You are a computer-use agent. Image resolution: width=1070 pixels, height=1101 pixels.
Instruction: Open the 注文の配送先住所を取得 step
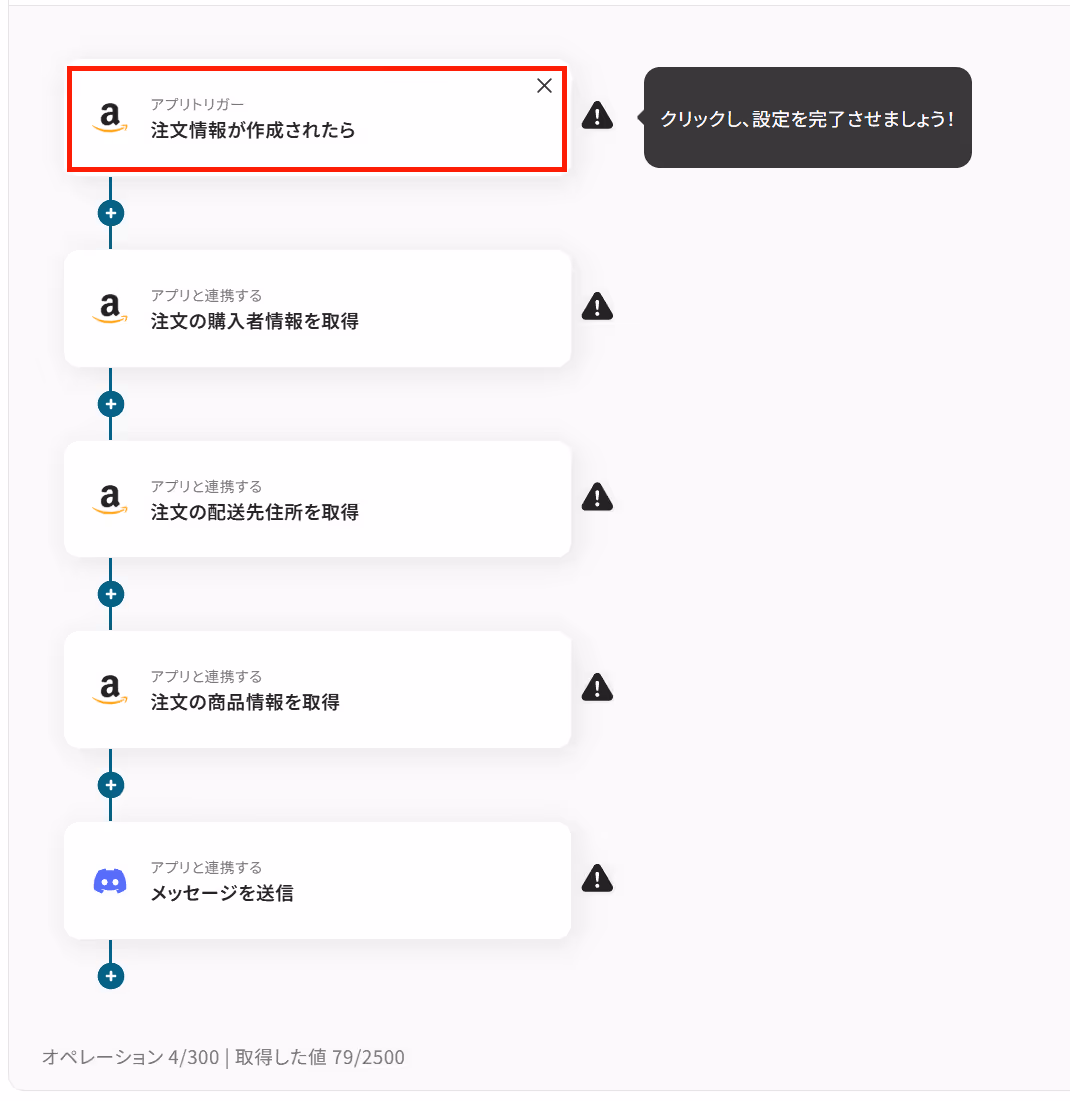tap(317, 499)
